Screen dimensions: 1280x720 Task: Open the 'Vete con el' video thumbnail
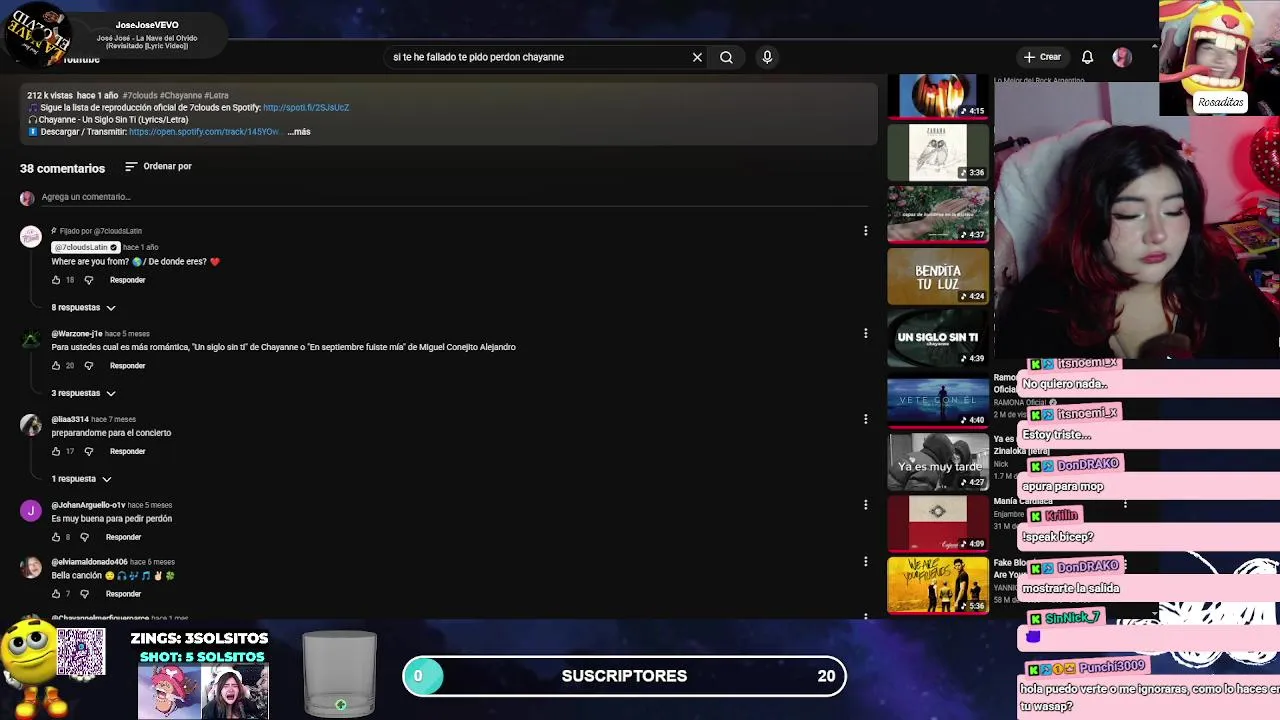938,400
